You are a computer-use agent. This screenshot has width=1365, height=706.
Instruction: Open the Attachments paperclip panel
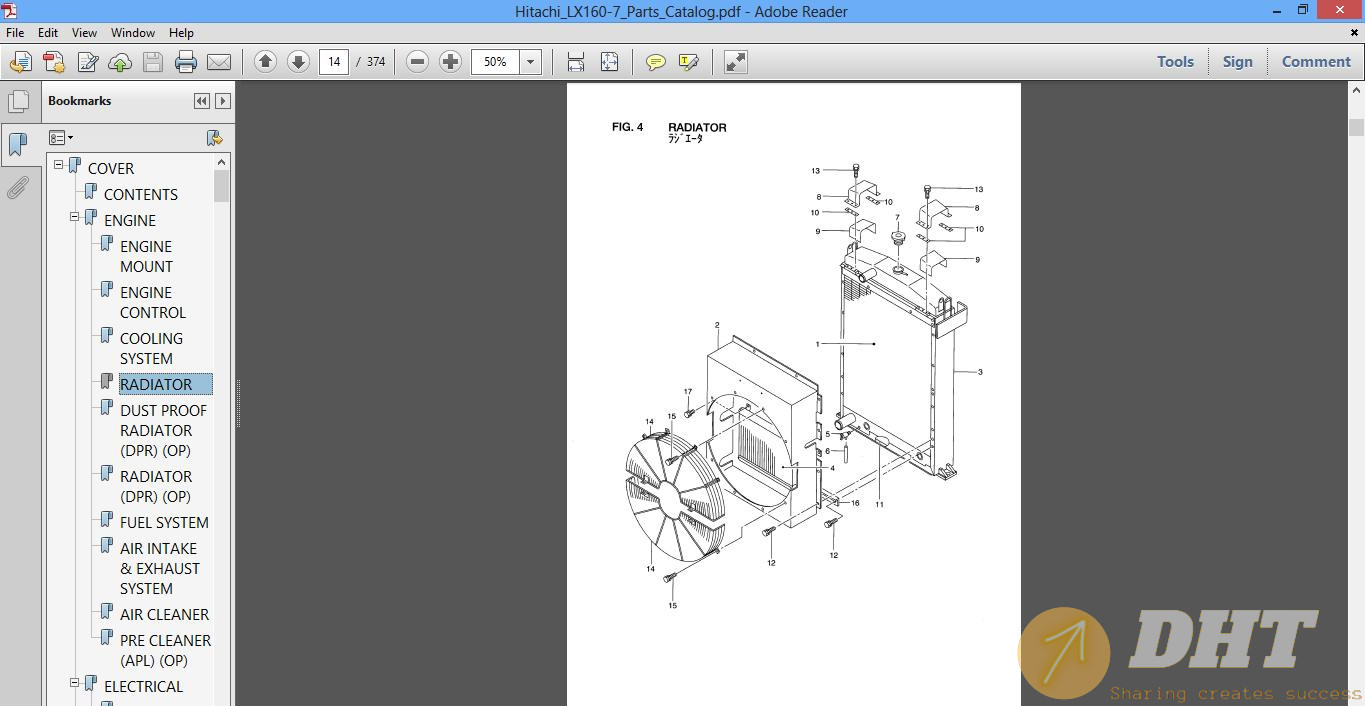pyautogui.click(x=18, y=188)
